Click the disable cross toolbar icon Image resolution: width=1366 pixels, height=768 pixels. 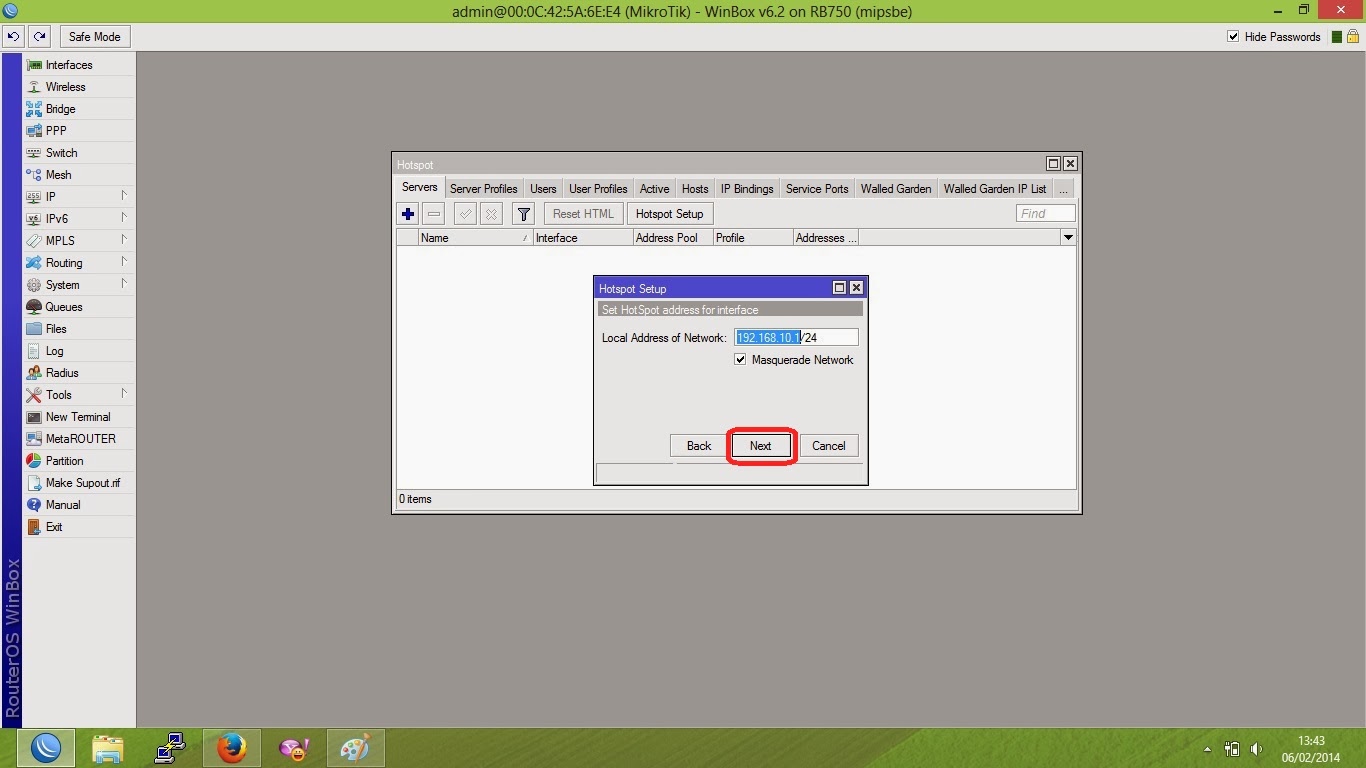click(491, 214)
